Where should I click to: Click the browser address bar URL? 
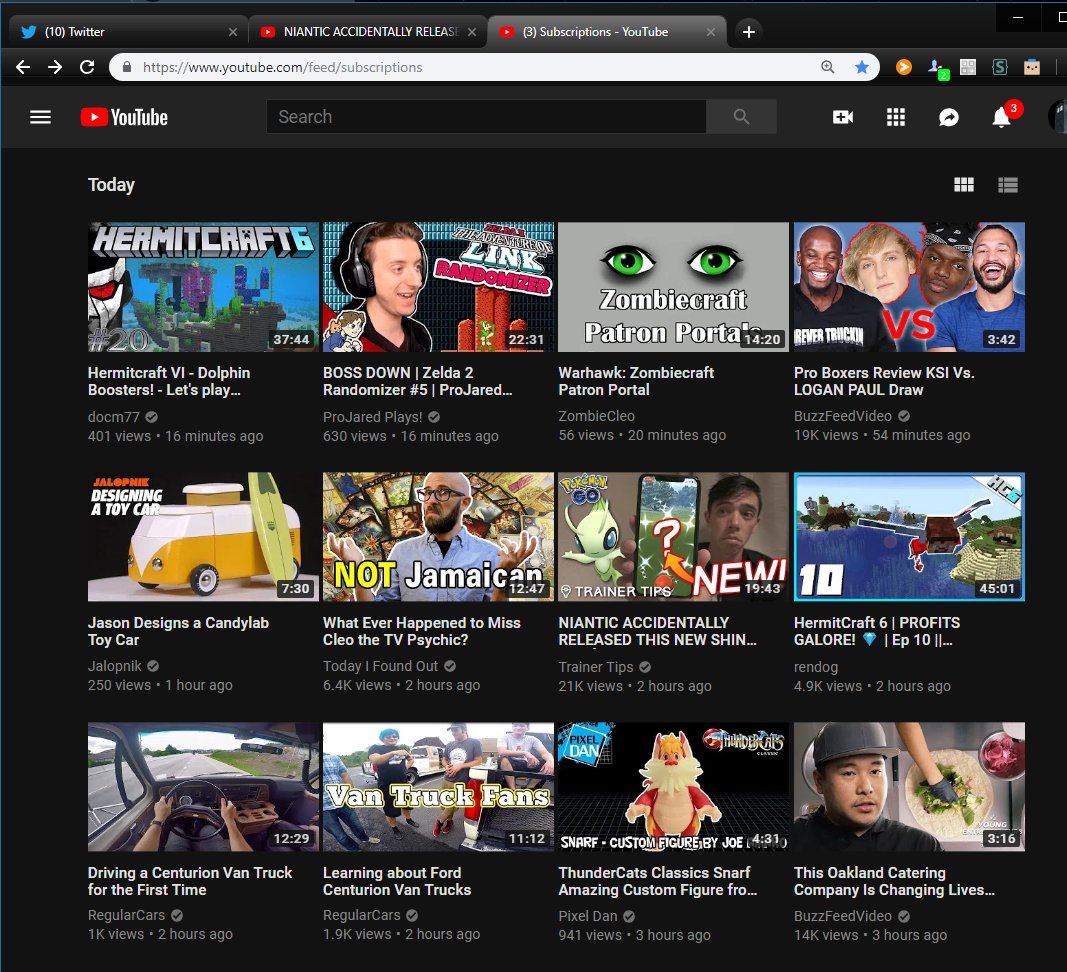(282, 67)
